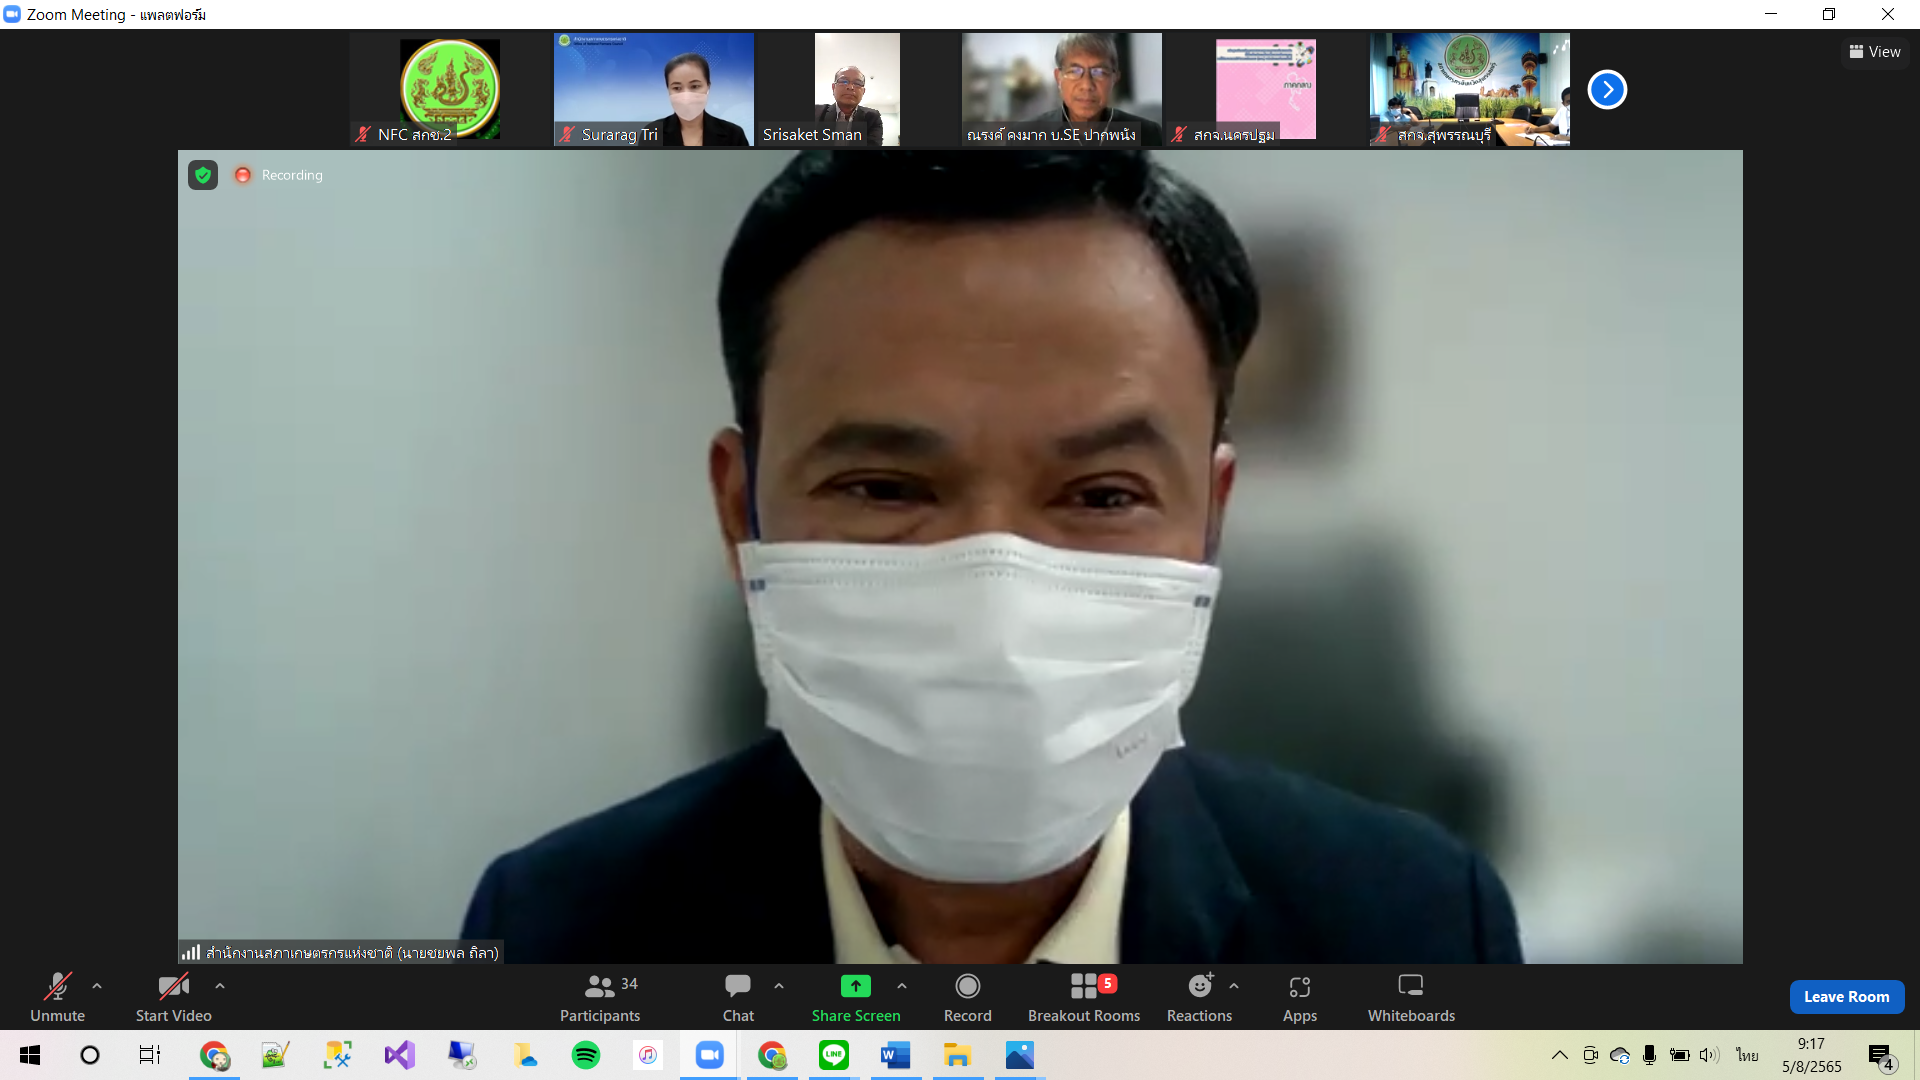Expand audio options arrow next to Unmute

(97, 986)
